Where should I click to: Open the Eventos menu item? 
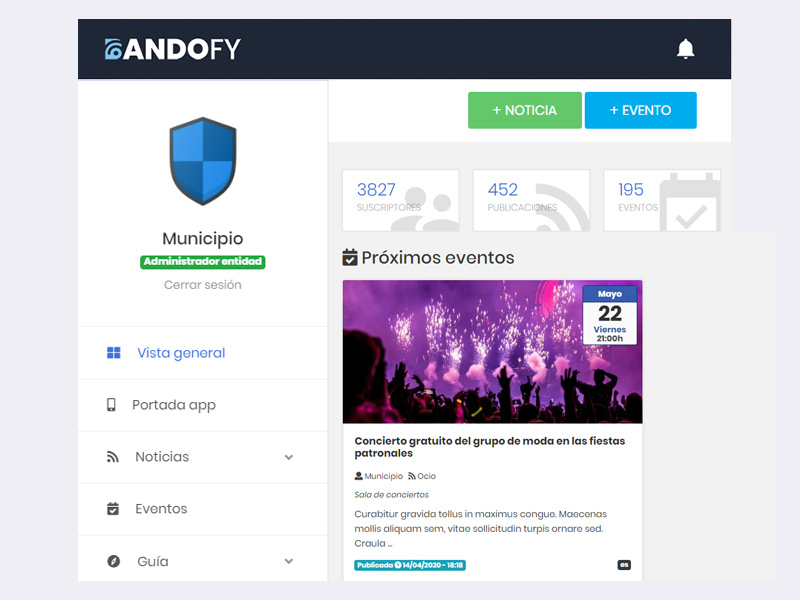click(203, 509)
